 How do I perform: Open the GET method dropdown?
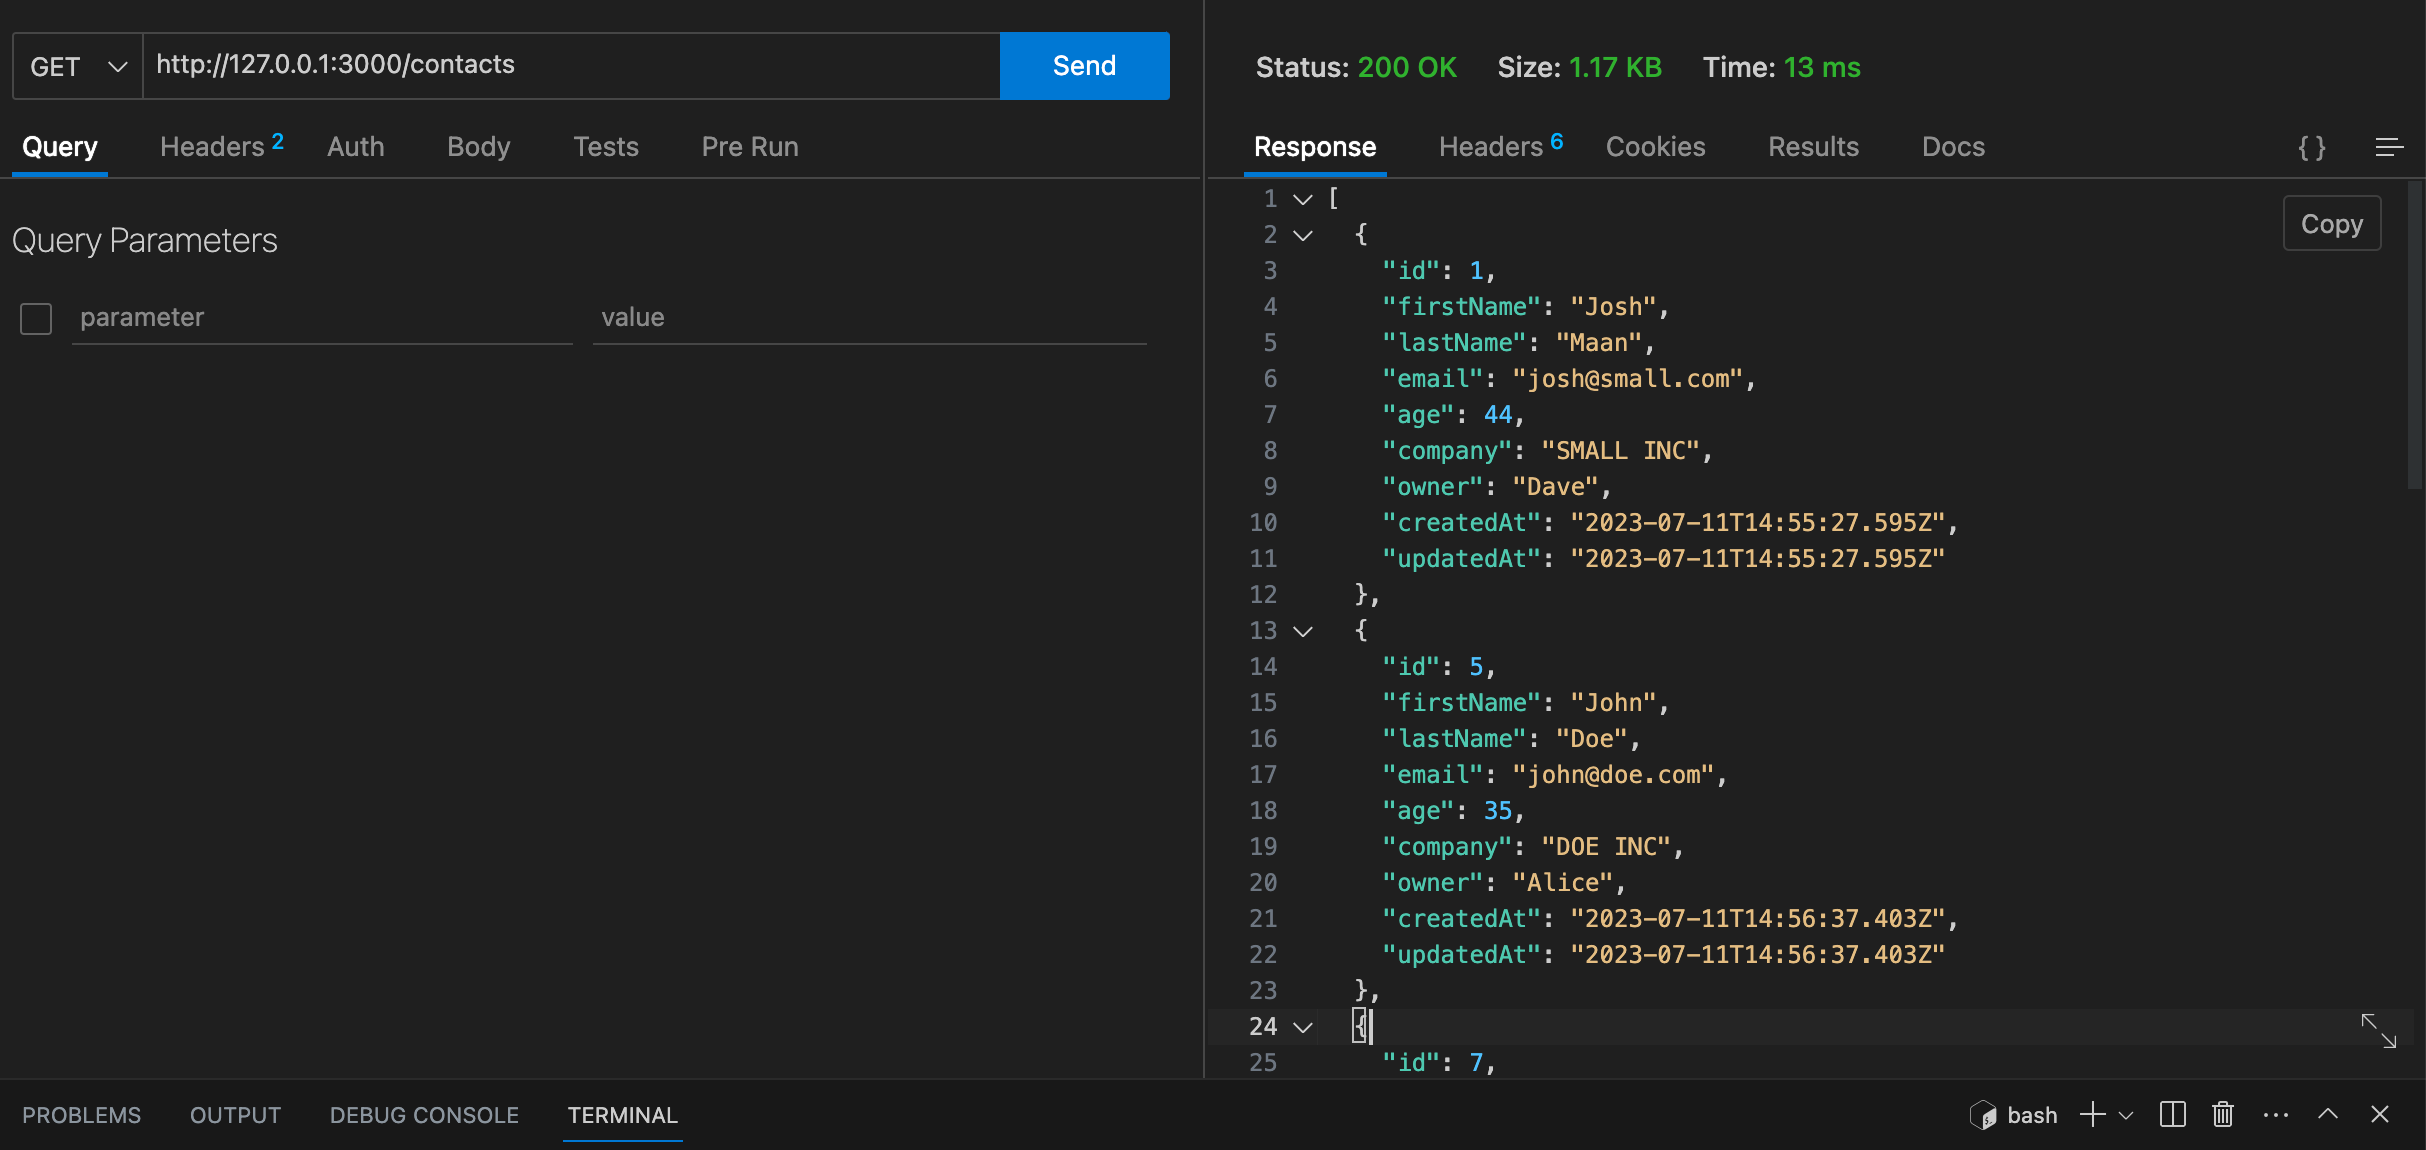point(78,67)
